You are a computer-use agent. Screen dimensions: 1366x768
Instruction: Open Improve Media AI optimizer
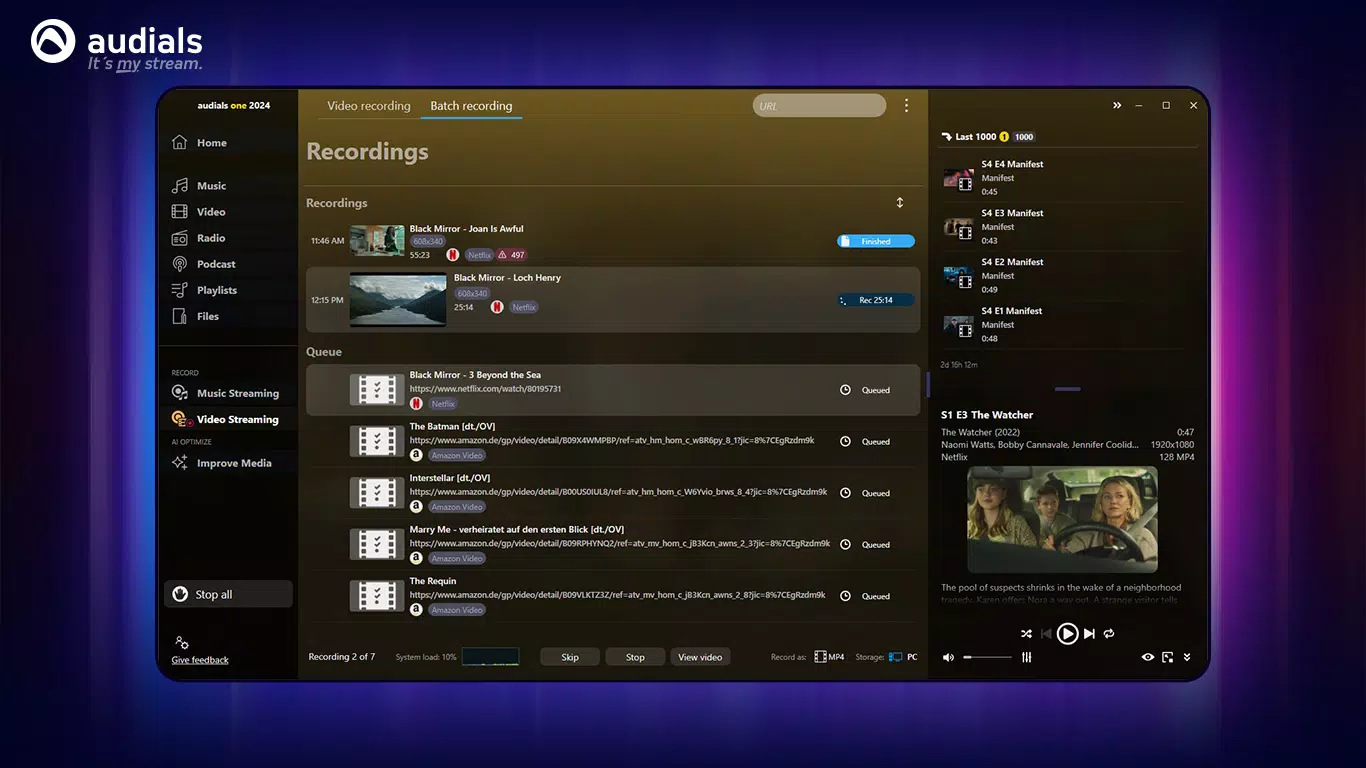(x=222, y=463)
